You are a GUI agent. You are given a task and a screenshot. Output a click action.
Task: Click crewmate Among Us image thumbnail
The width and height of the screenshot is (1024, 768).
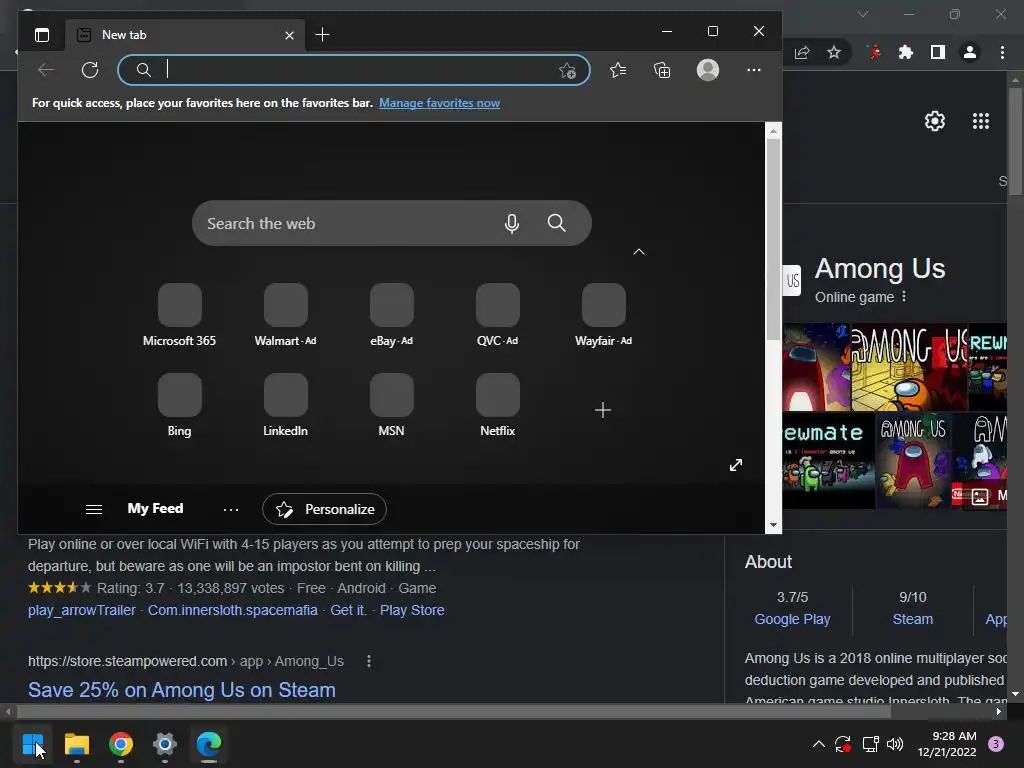(828, 460)
